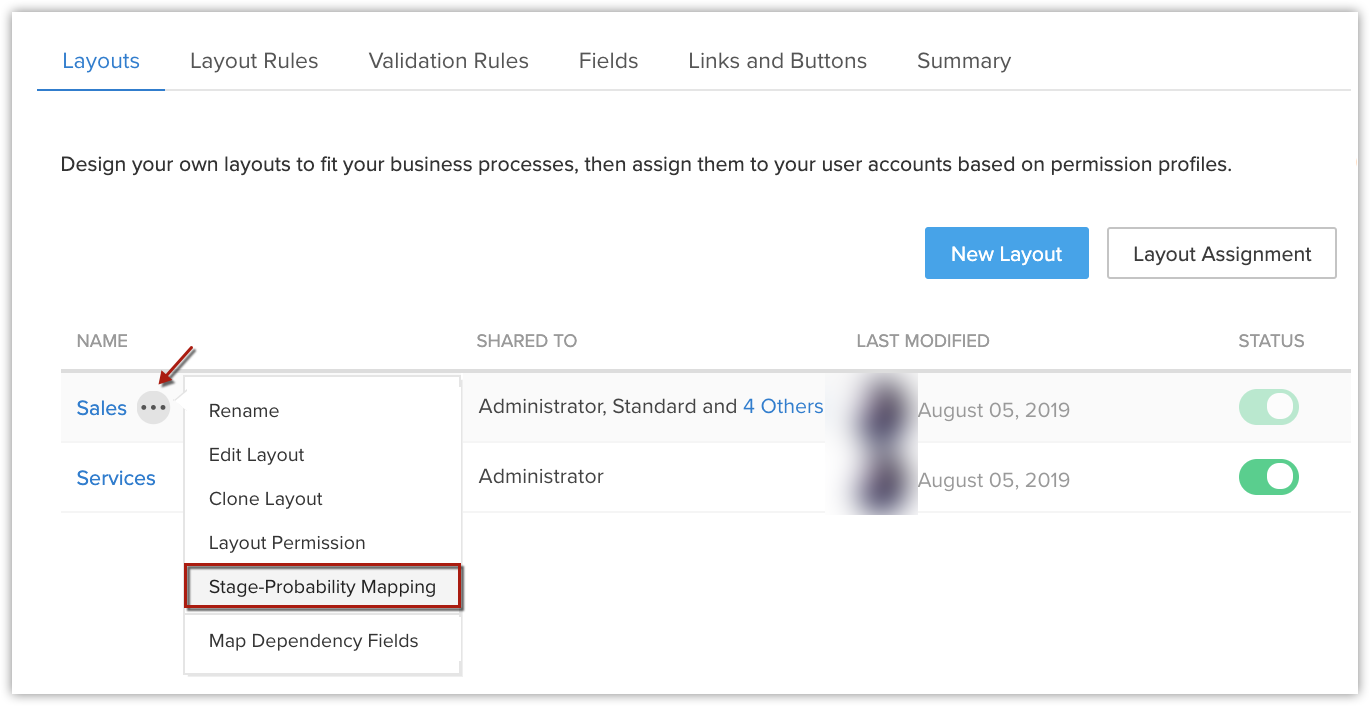1370x706 pixels.
Task: Open the Validation Rules tab
Action: [448, 61]
